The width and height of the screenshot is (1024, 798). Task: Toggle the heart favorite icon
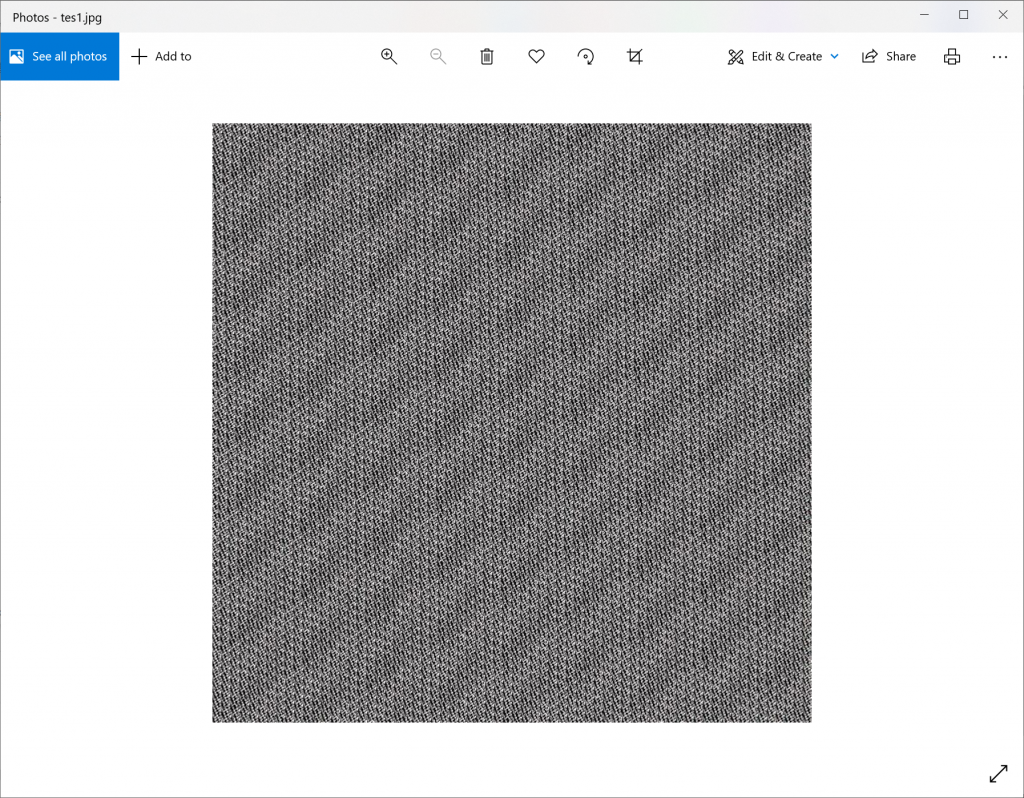point(536,57)
